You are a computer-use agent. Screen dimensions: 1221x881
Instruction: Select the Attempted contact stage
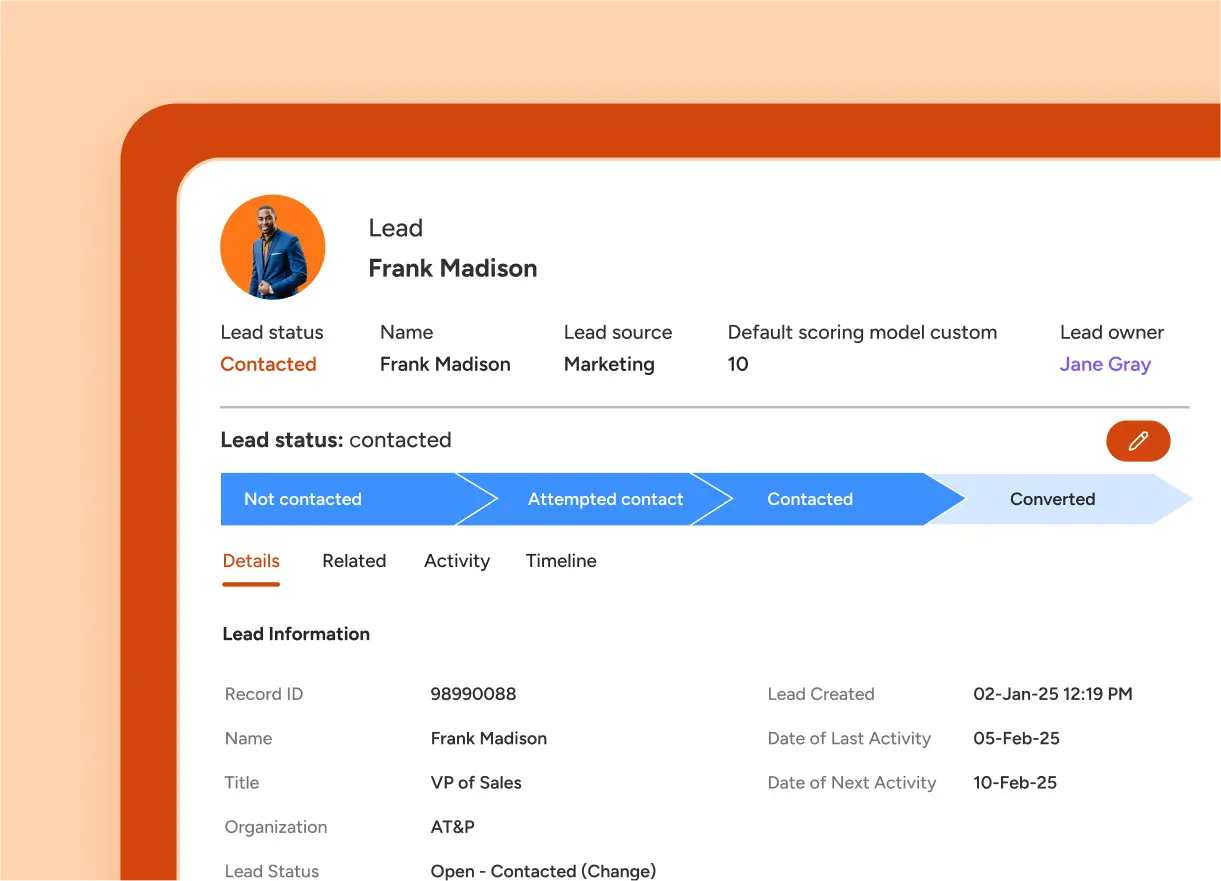click(x=605, y=499)
